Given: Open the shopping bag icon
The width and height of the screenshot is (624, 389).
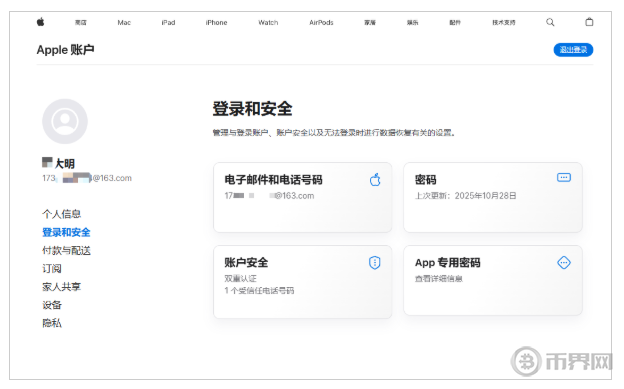Looking at the screenshot, I should [589, 22].
